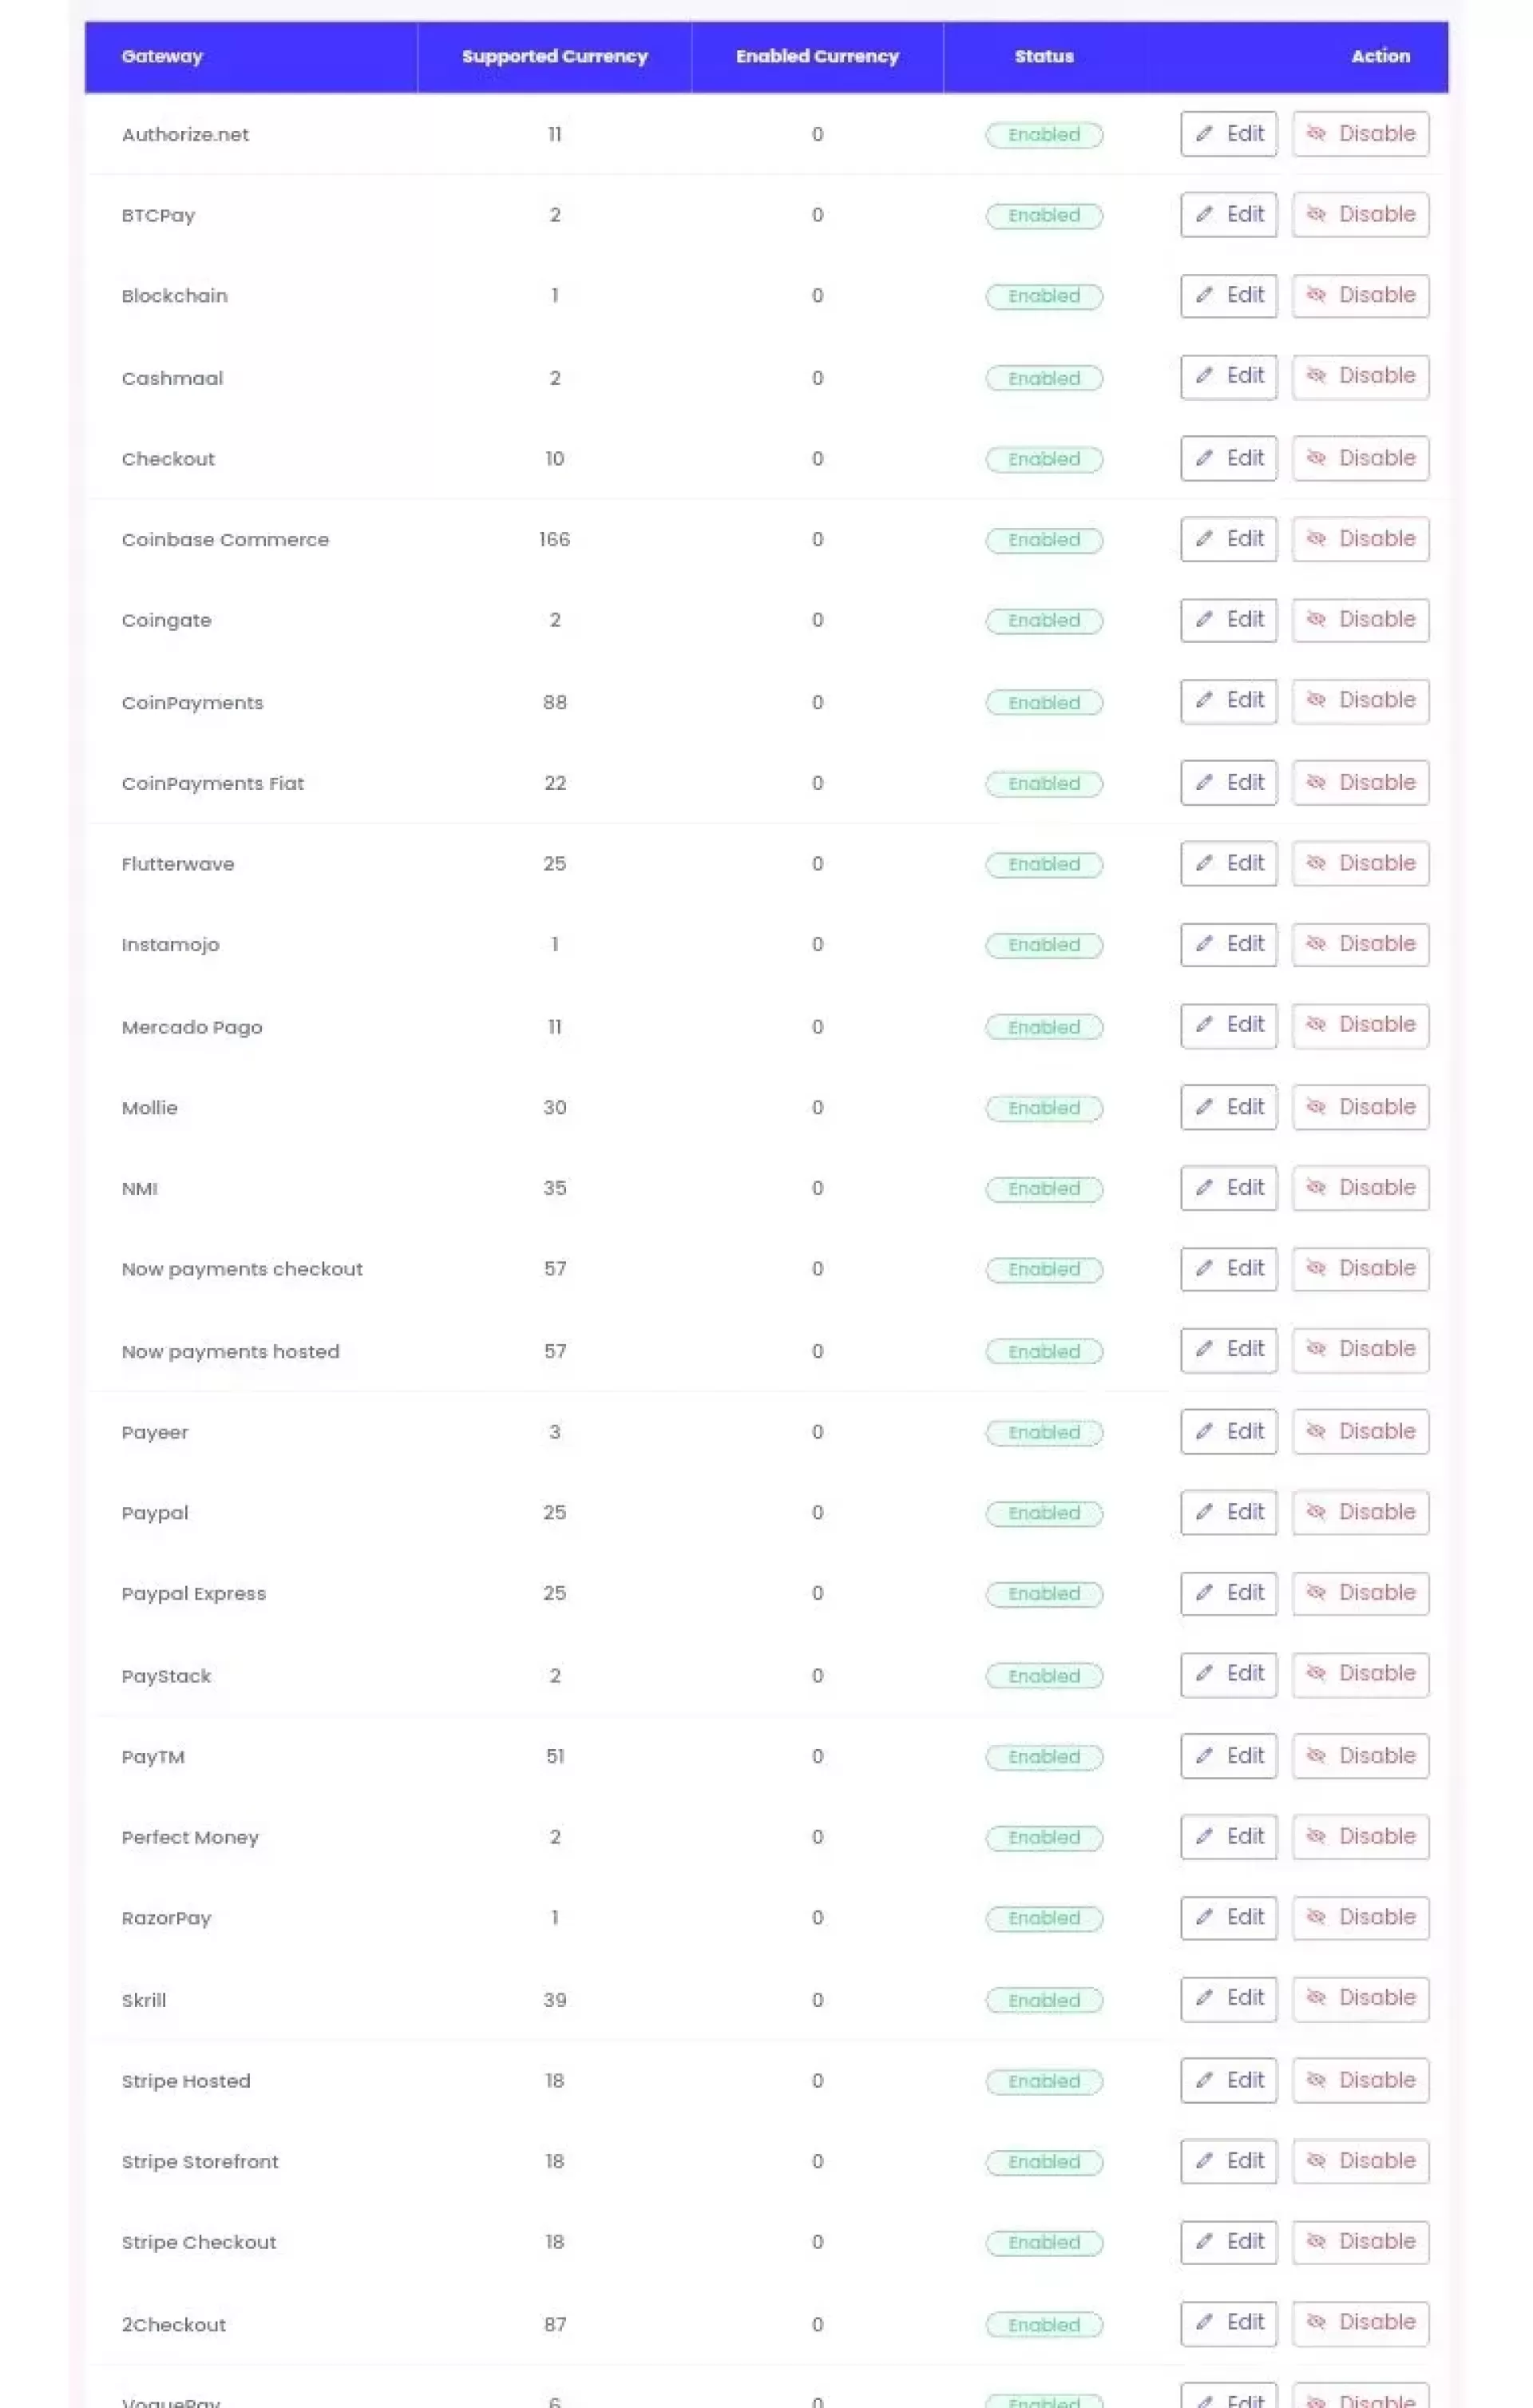This screenshot has height=2408, width=1533.
Task: Edit the Mercado Pago gateway
Action: coord(1228,1025)
